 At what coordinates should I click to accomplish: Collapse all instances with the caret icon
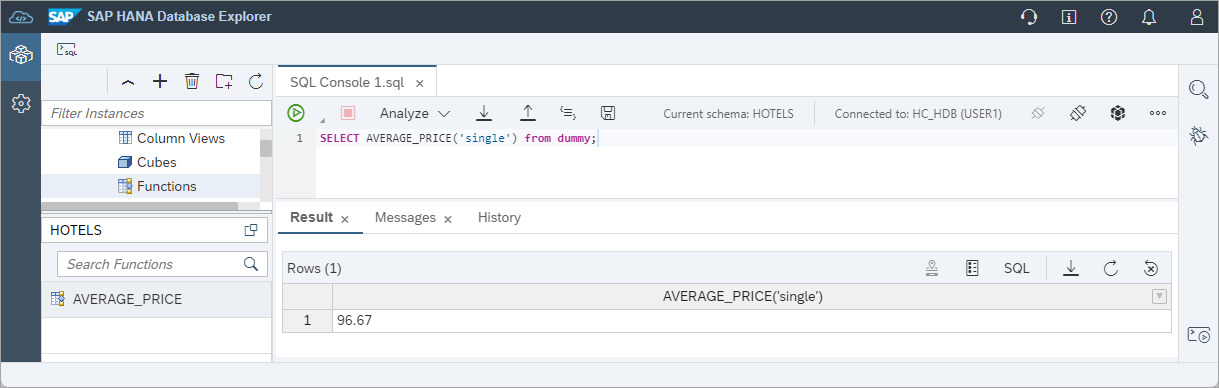127,82
